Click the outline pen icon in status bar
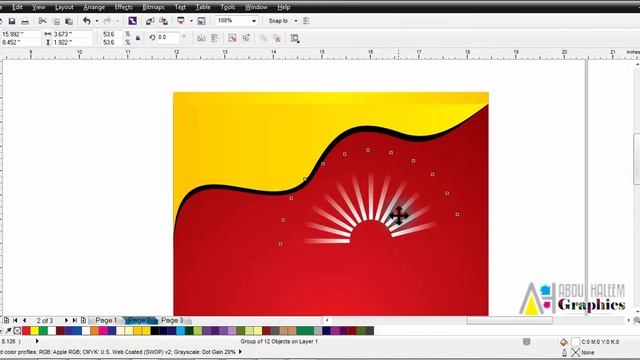The height and width of the screenshot is (360, 640). [x=564, y=352]
